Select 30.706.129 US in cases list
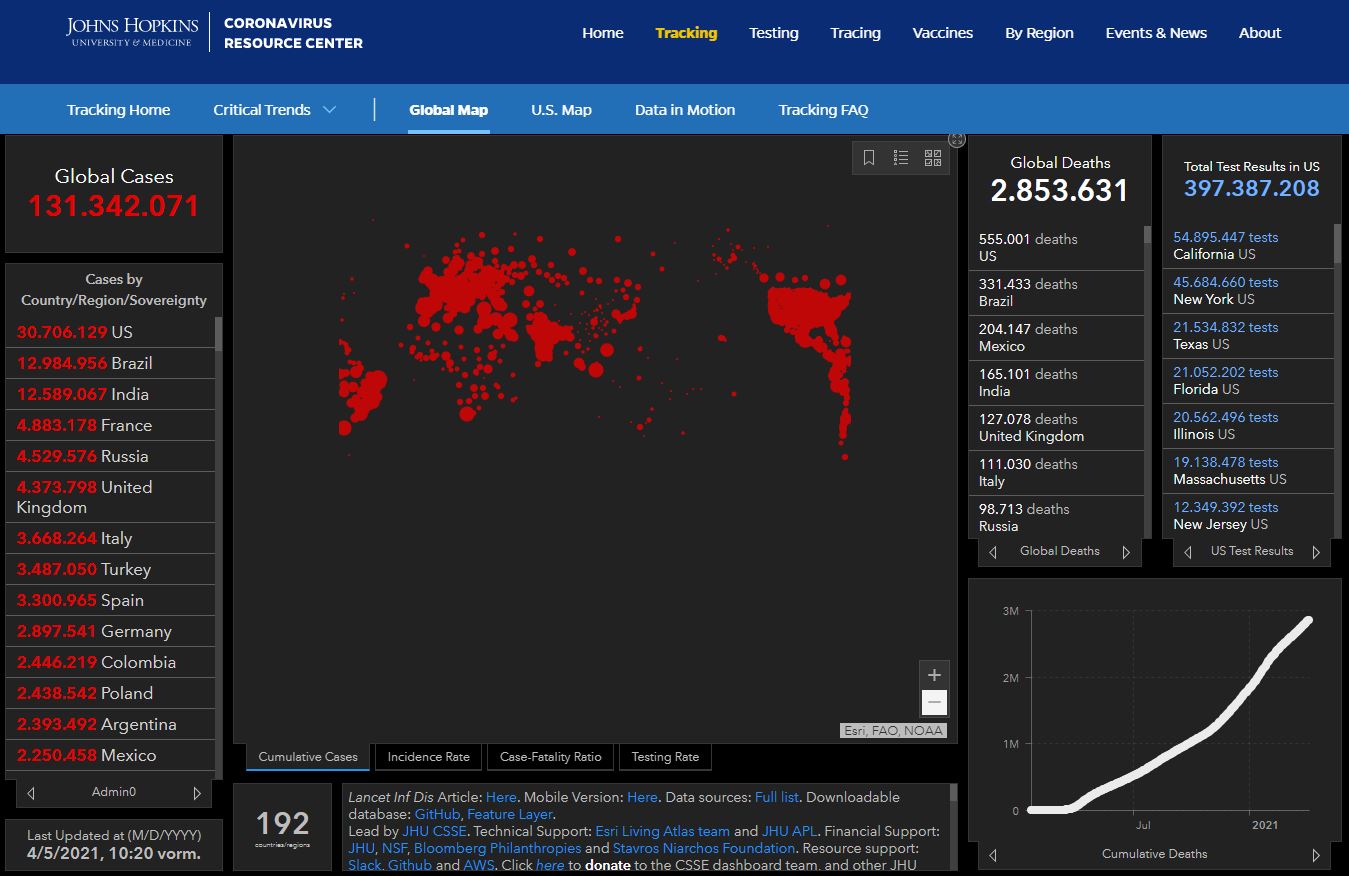 [x=111, y=332]
